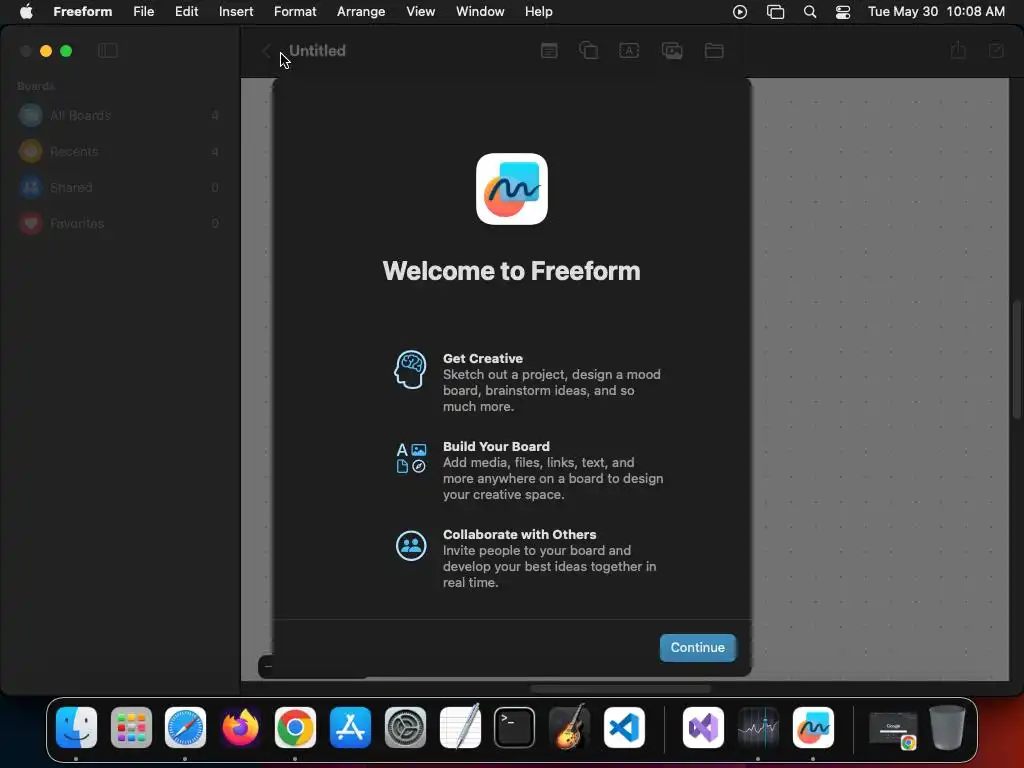Screen dimensions: 1024x768
Task: Open Visual Studio Code from Dock
Action: point(624,728)
